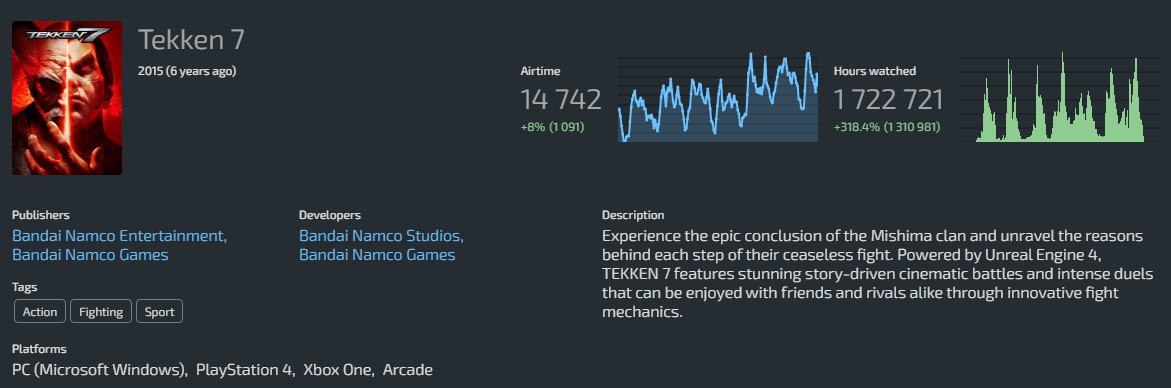Open Bandai Namco Studios developer link
Viewport: 1171px width, 388px height.
pyautogui.click(x=382, y=236)
